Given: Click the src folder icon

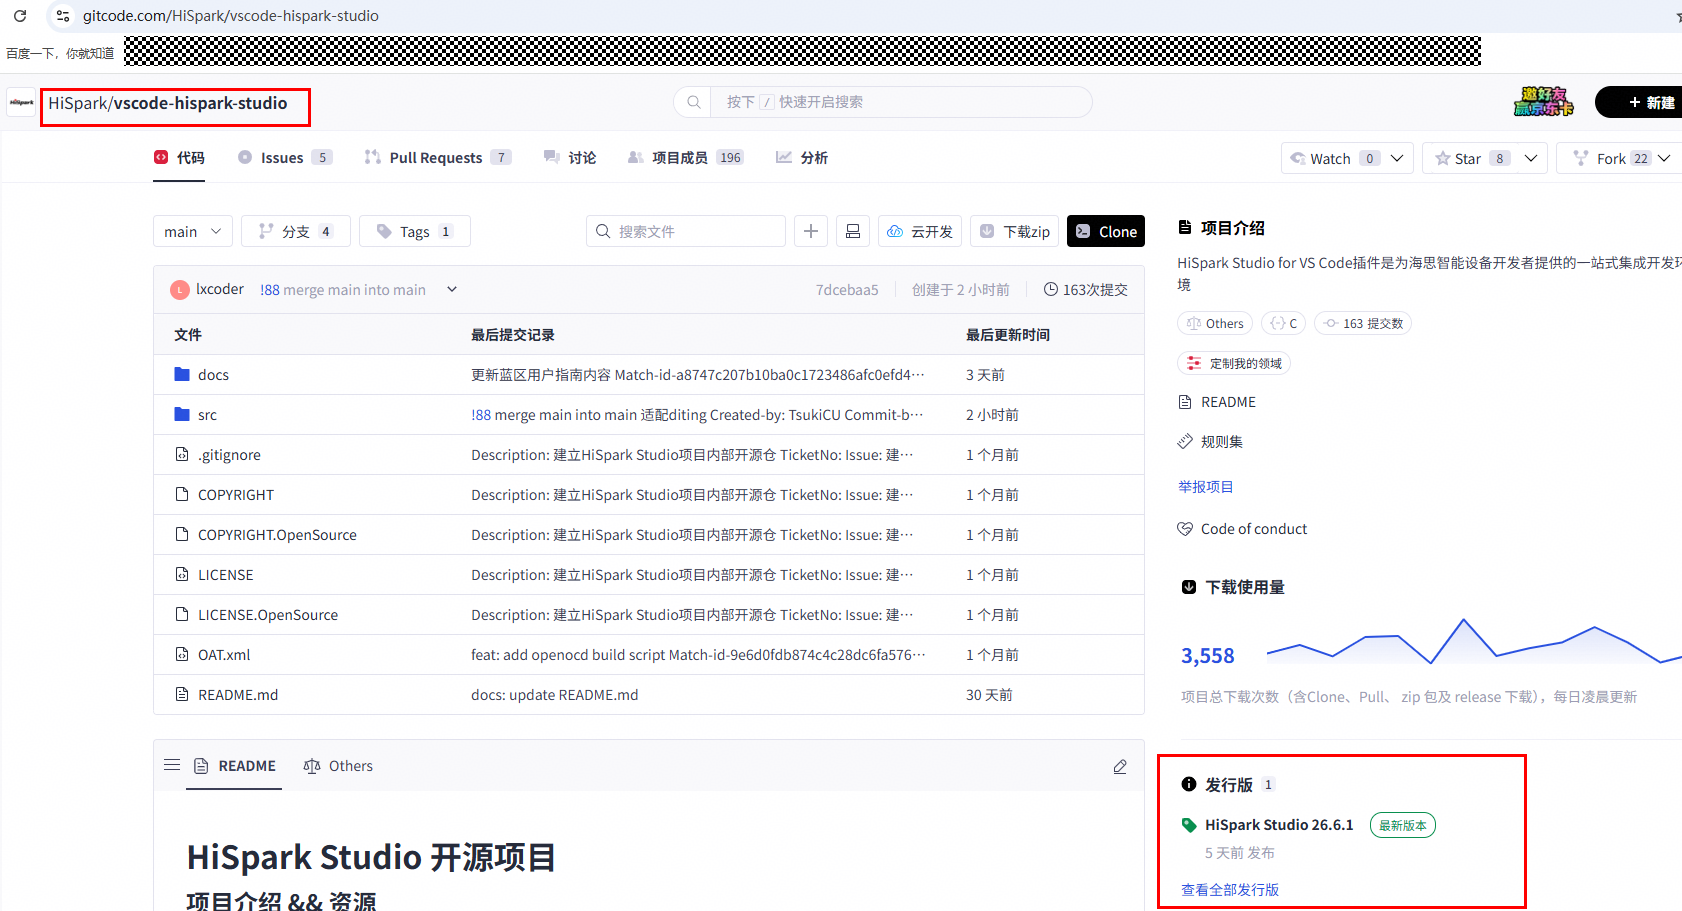Looking at the screenshot, I should (x=182, y=414).
